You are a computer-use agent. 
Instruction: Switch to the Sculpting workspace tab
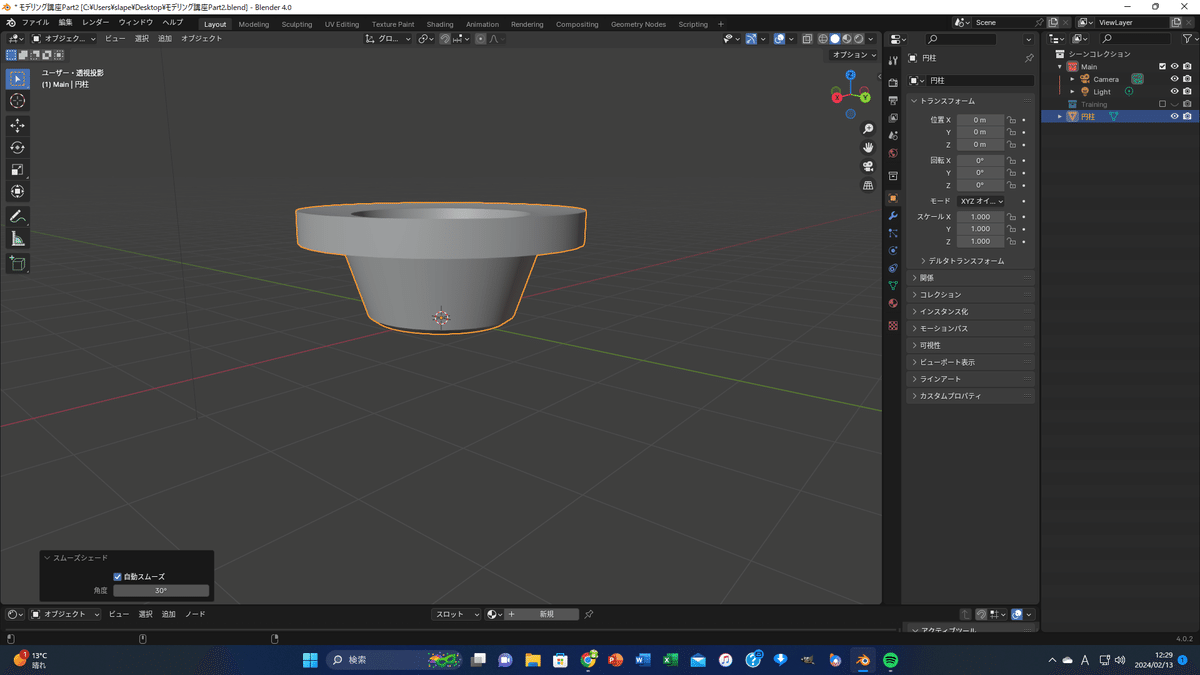click(296, 24)
